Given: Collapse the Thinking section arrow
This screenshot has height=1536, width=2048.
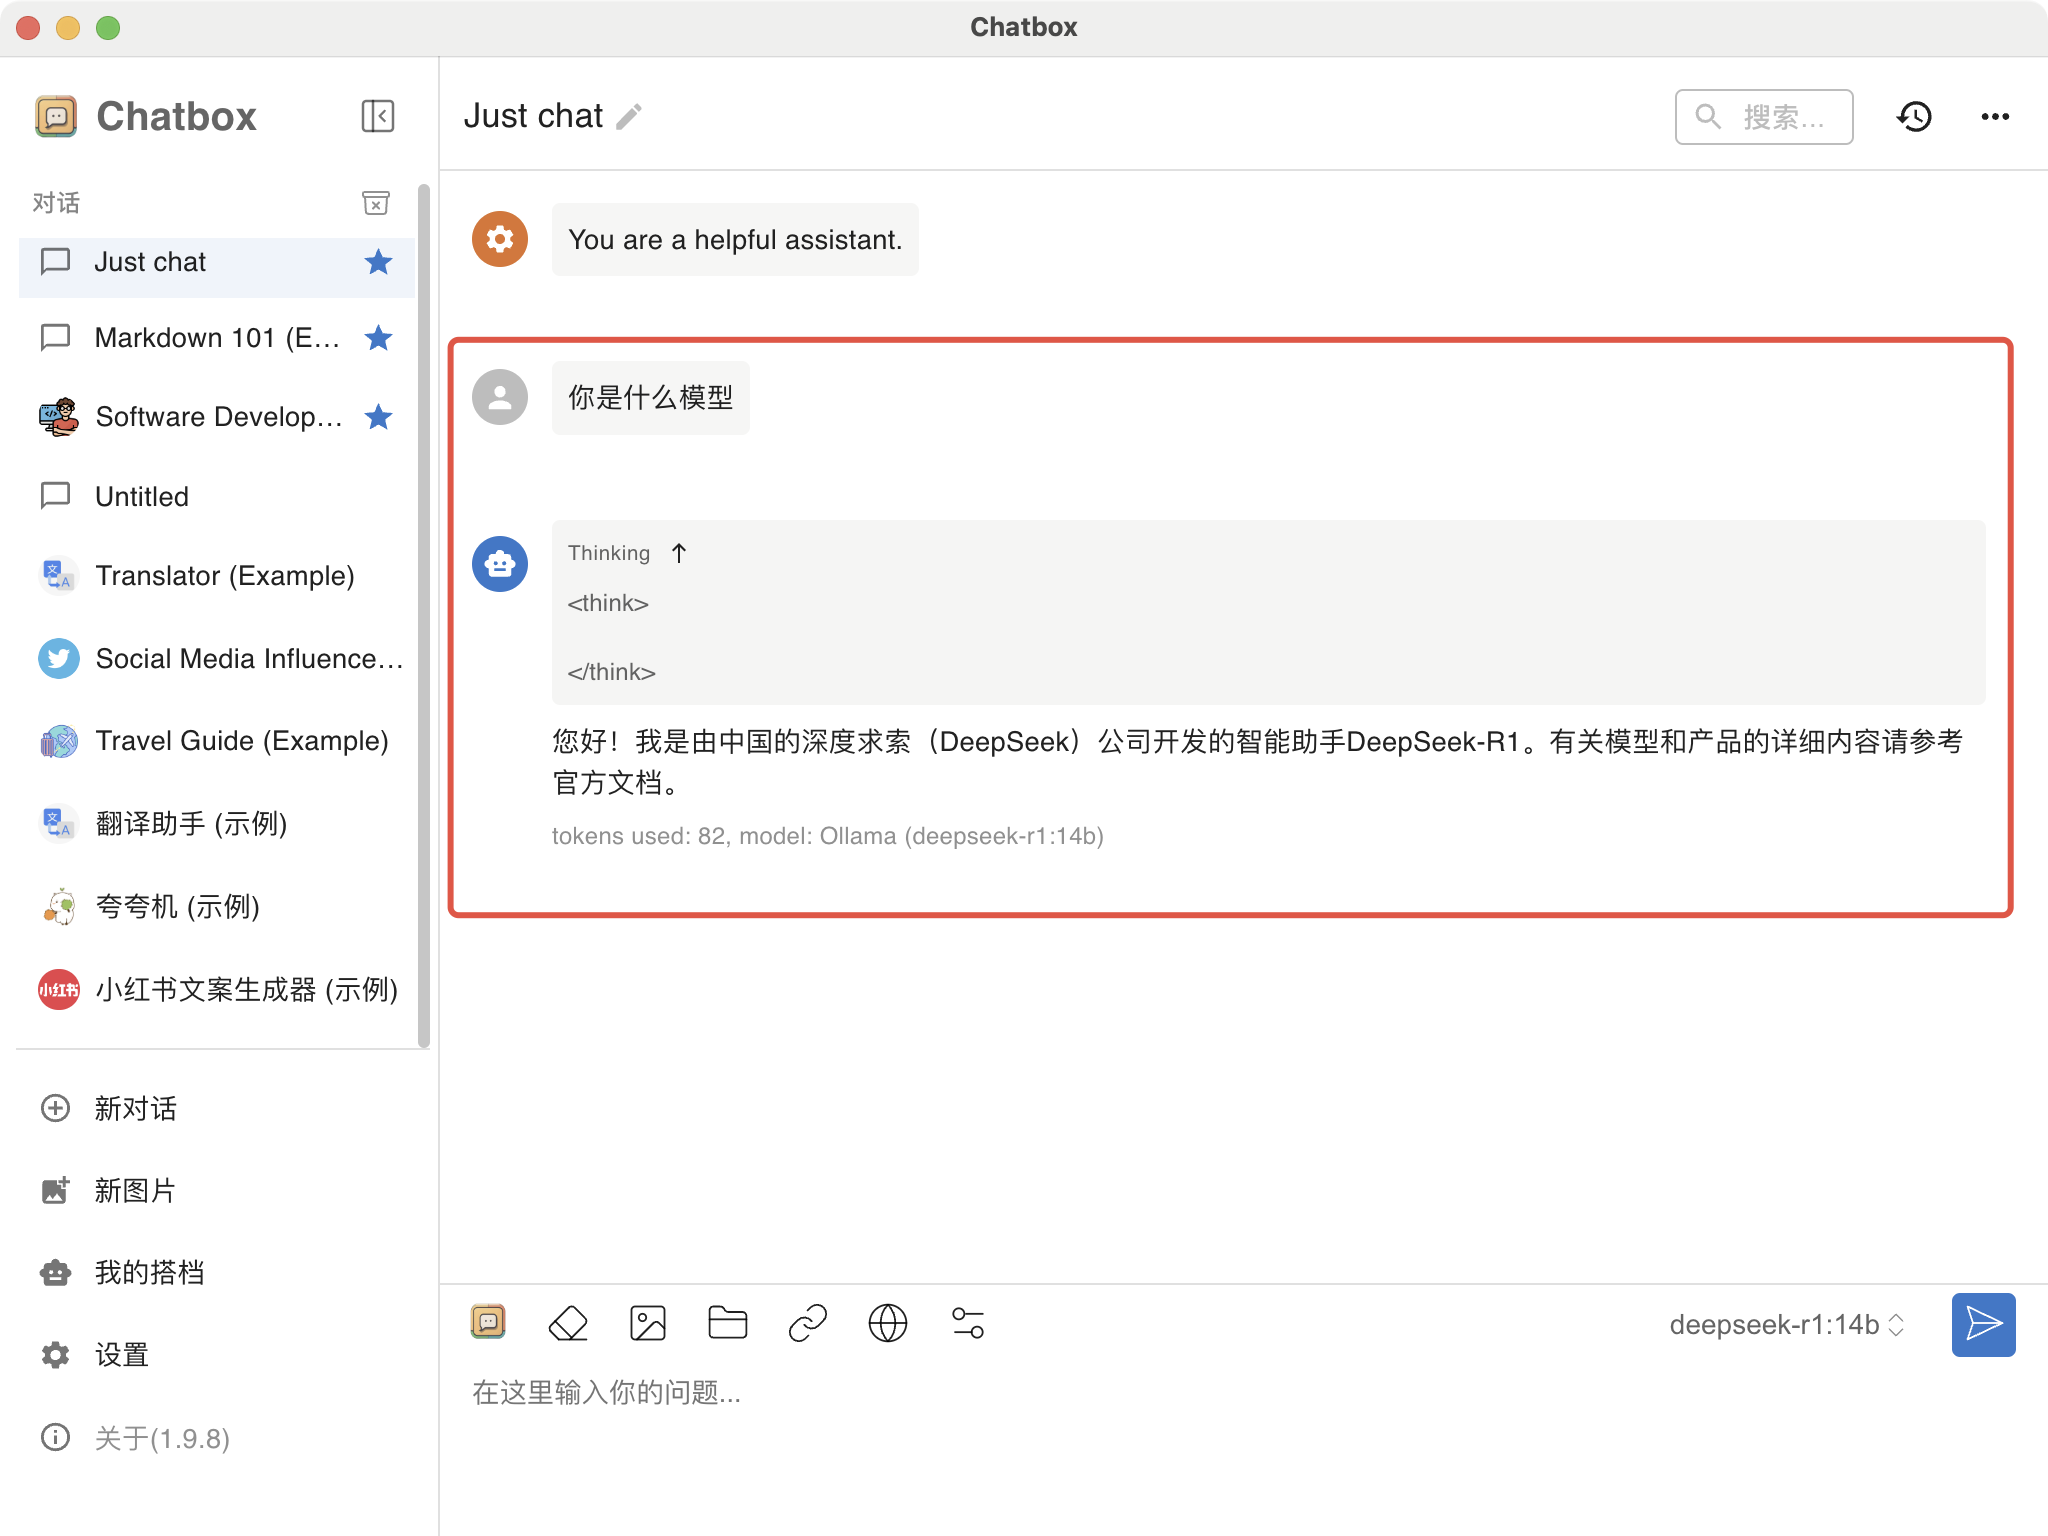Looking at the screenshot, I should point(679,553).
